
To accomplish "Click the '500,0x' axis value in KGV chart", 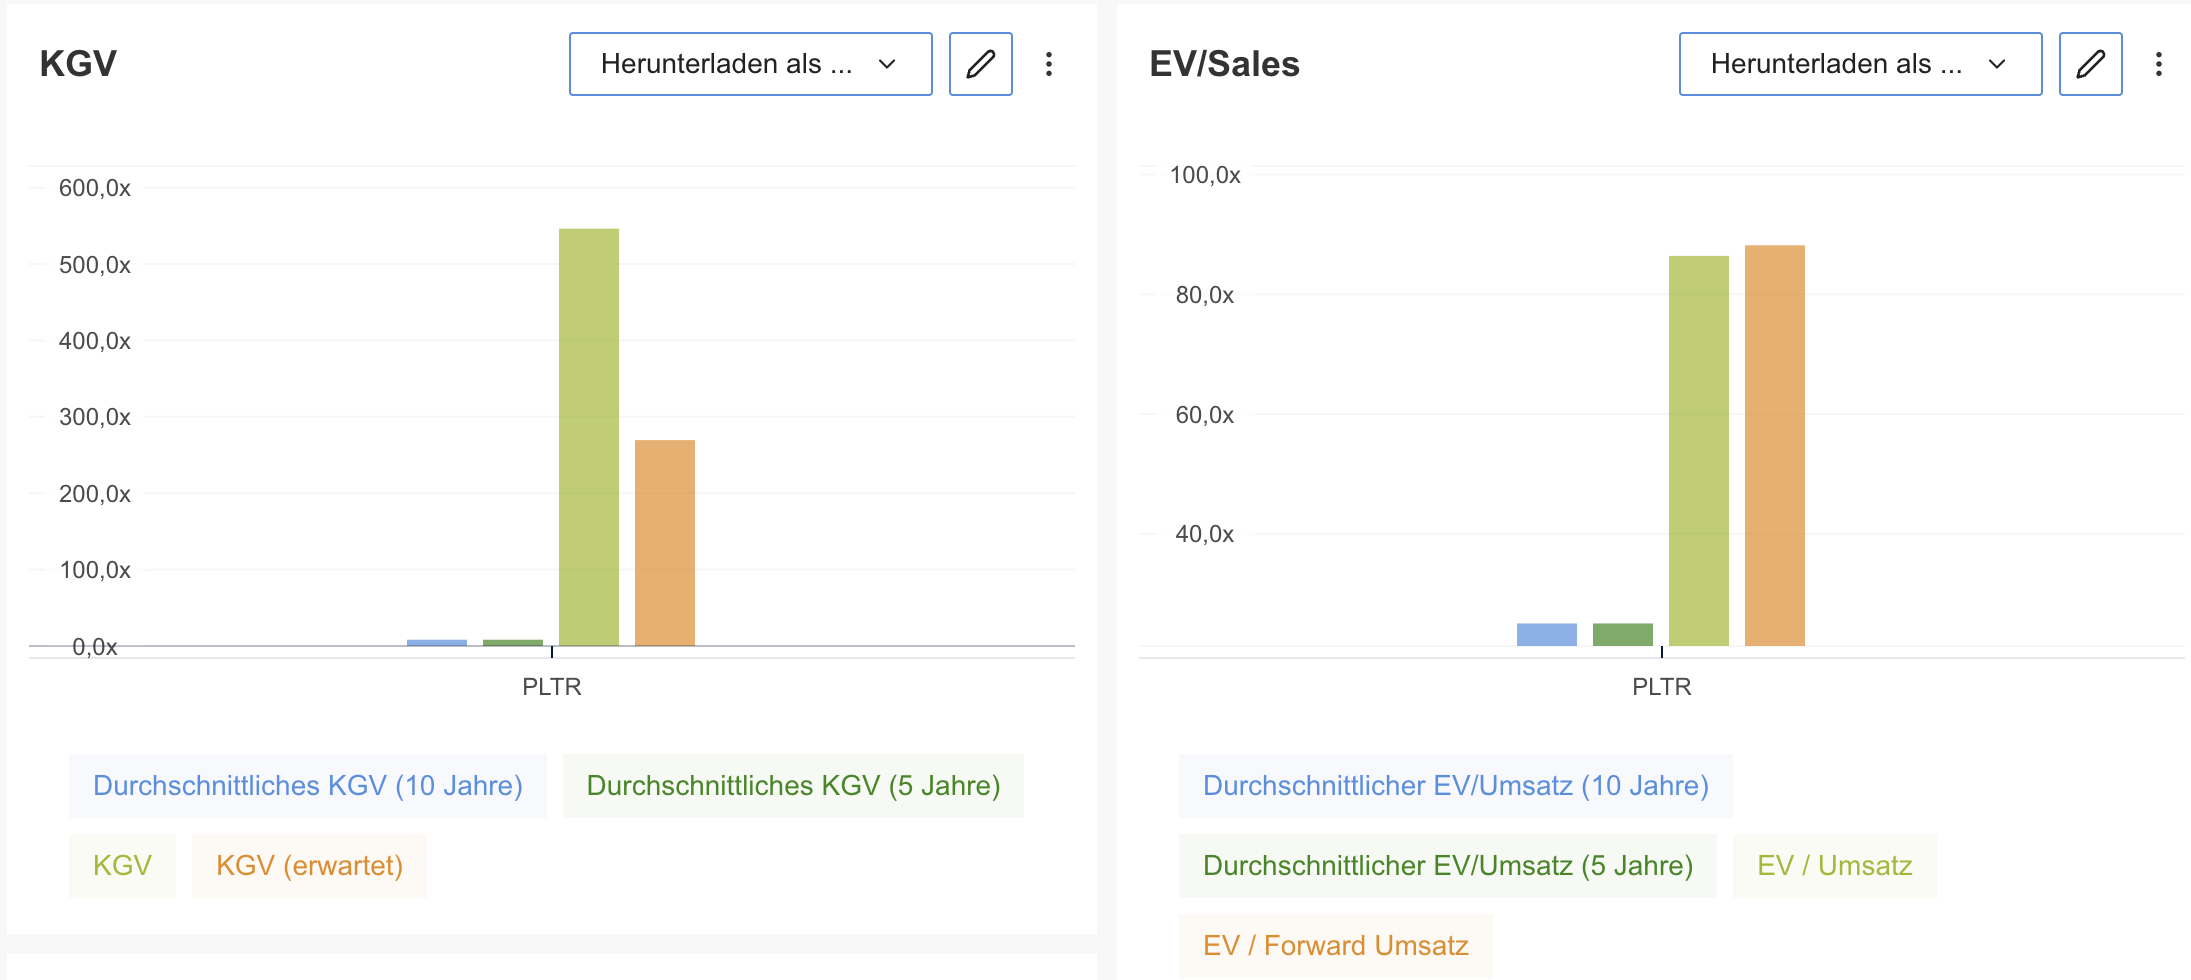I will (95, 265).
